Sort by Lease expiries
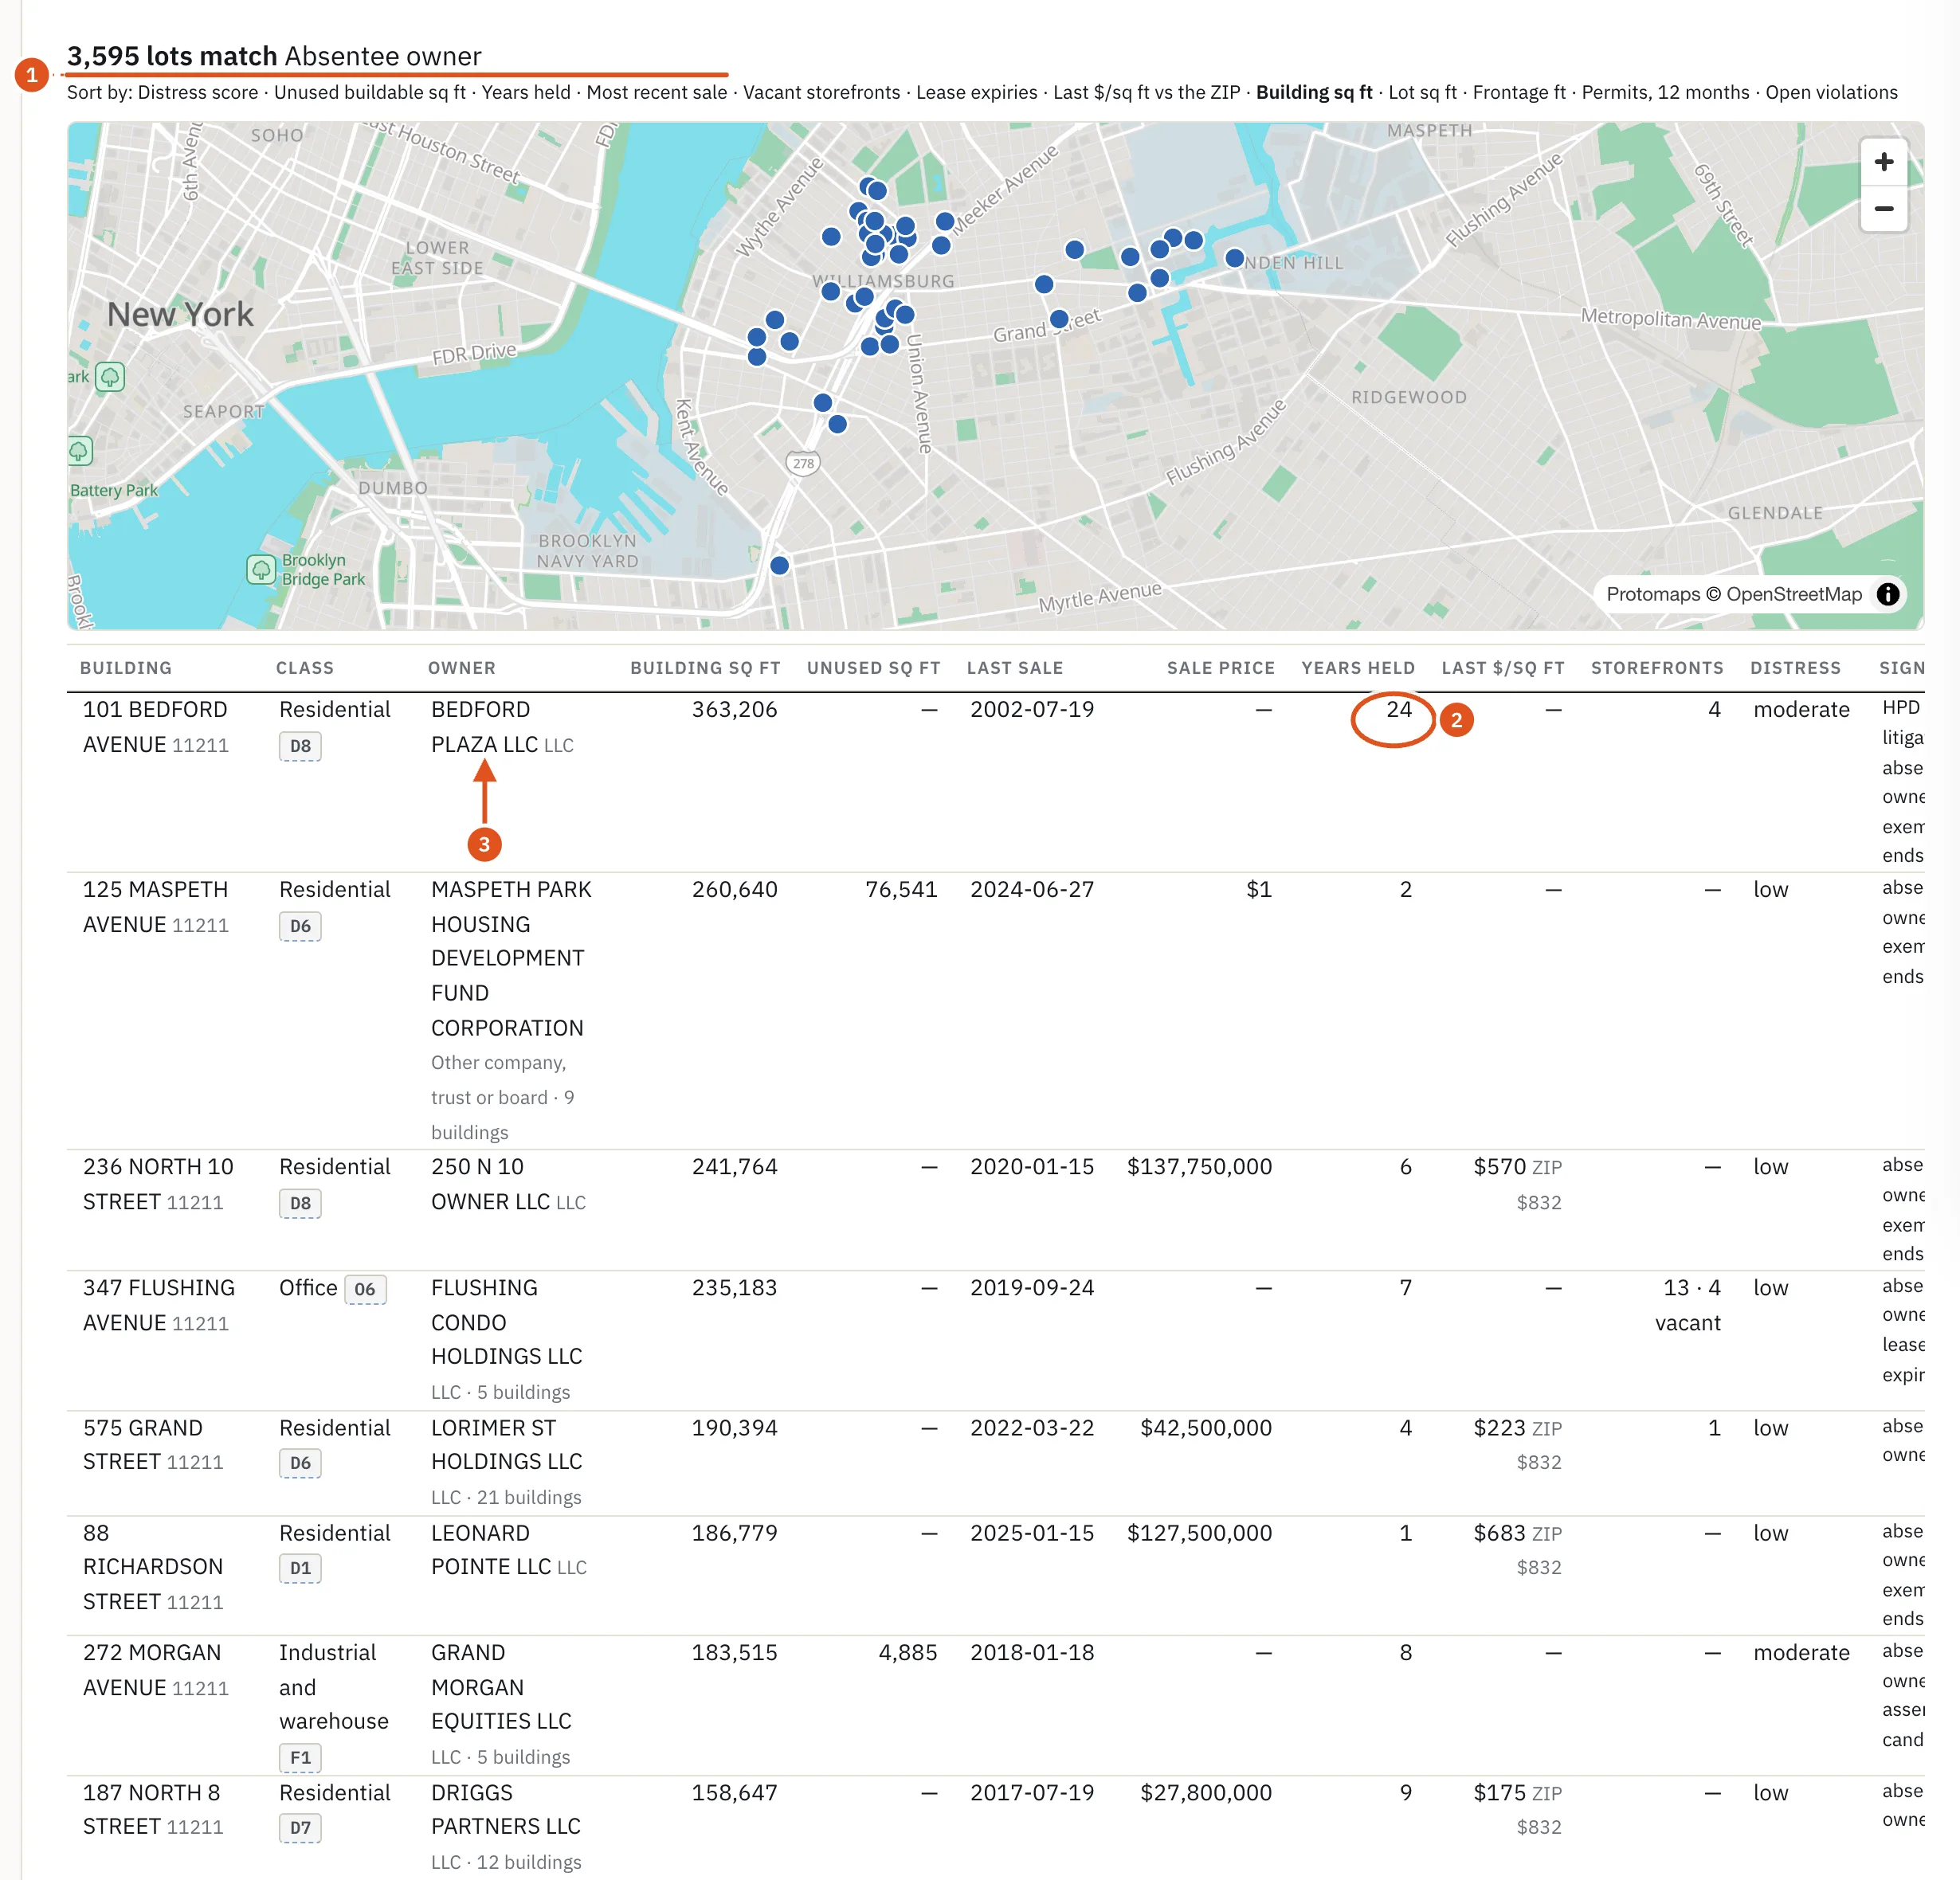This screenshot has width=1960, height=1880. (977, 92)
